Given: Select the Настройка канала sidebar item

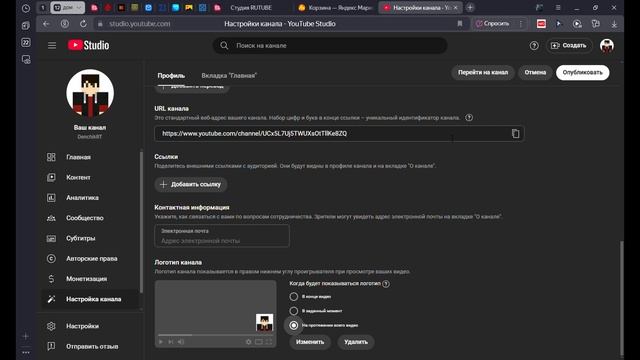Looking at the screenshot, I should 90,299.
